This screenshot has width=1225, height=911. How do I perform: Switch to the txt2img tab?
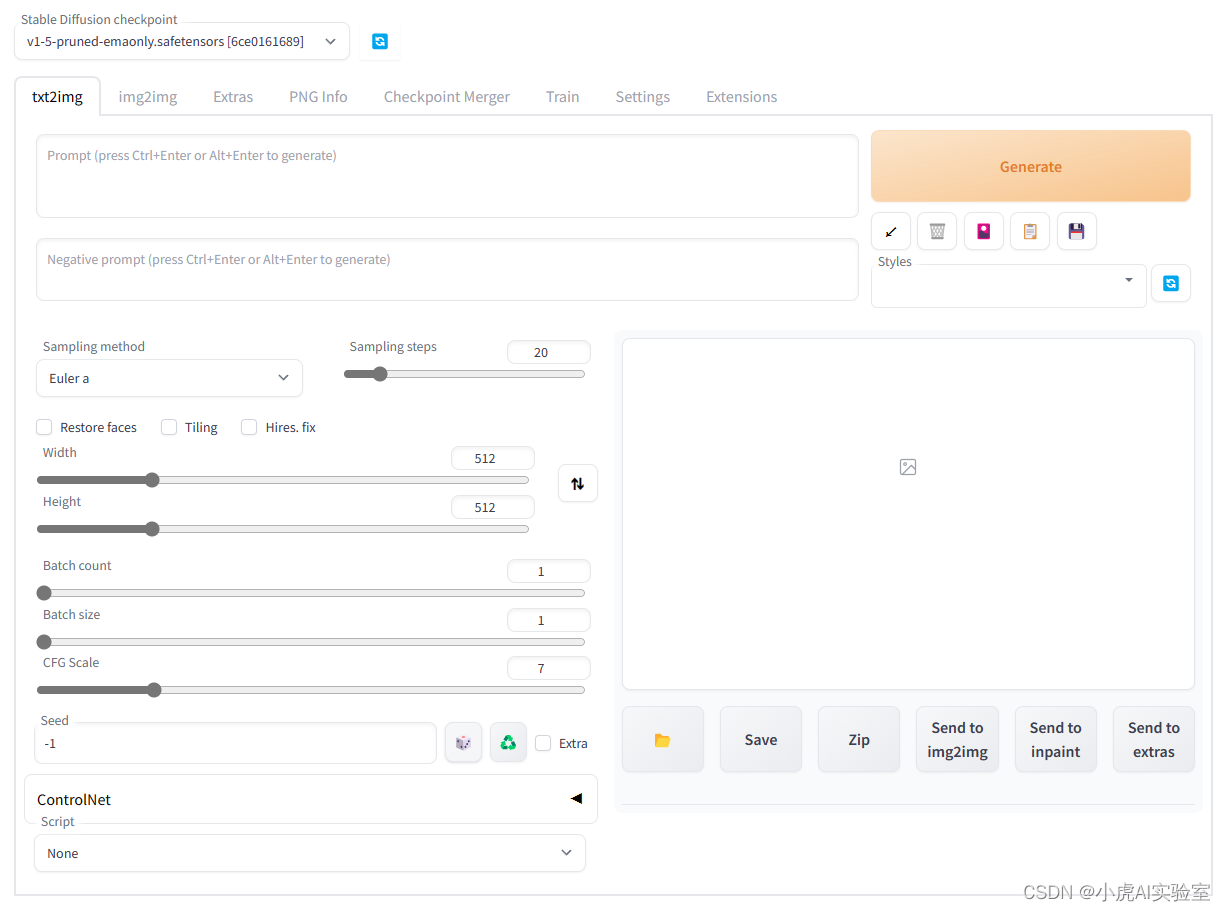point(57,97)
